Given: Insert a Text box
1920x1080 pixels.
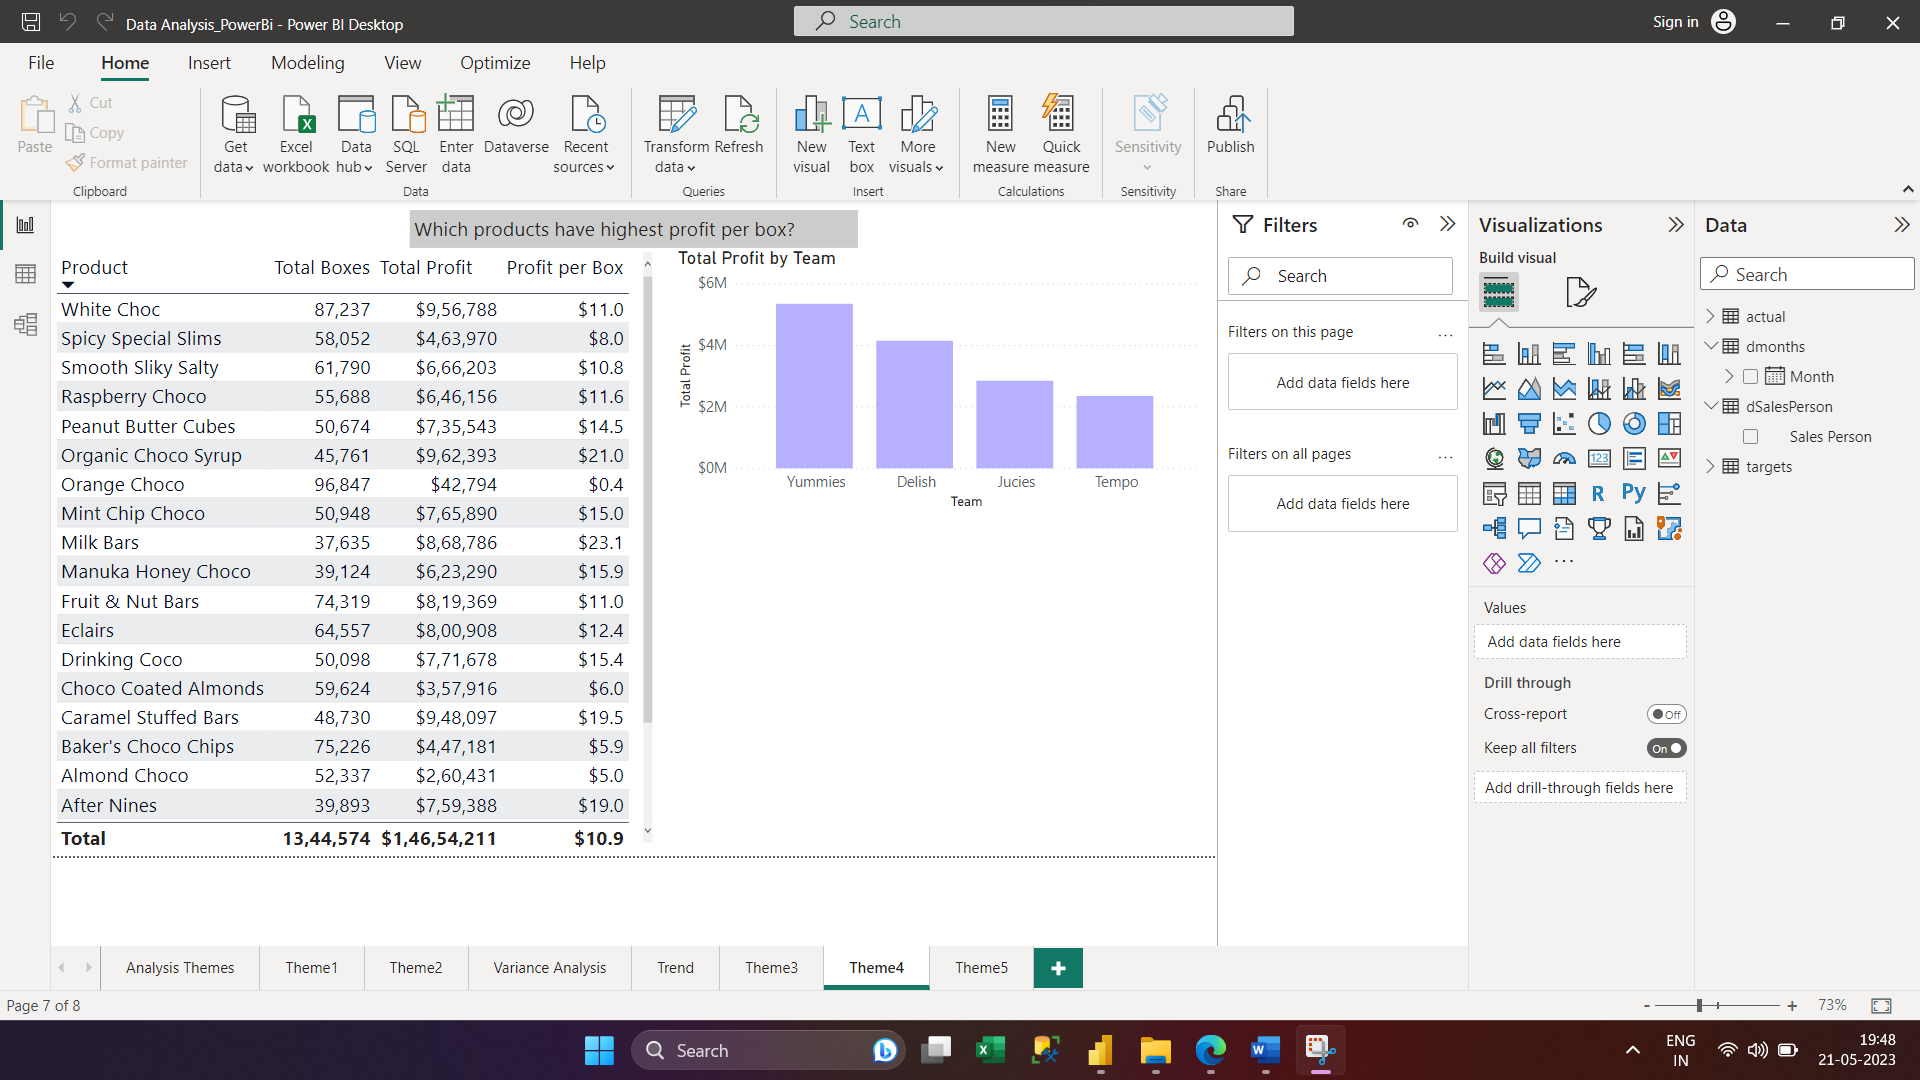Looking at the screenshot, I should pos(861,134).
